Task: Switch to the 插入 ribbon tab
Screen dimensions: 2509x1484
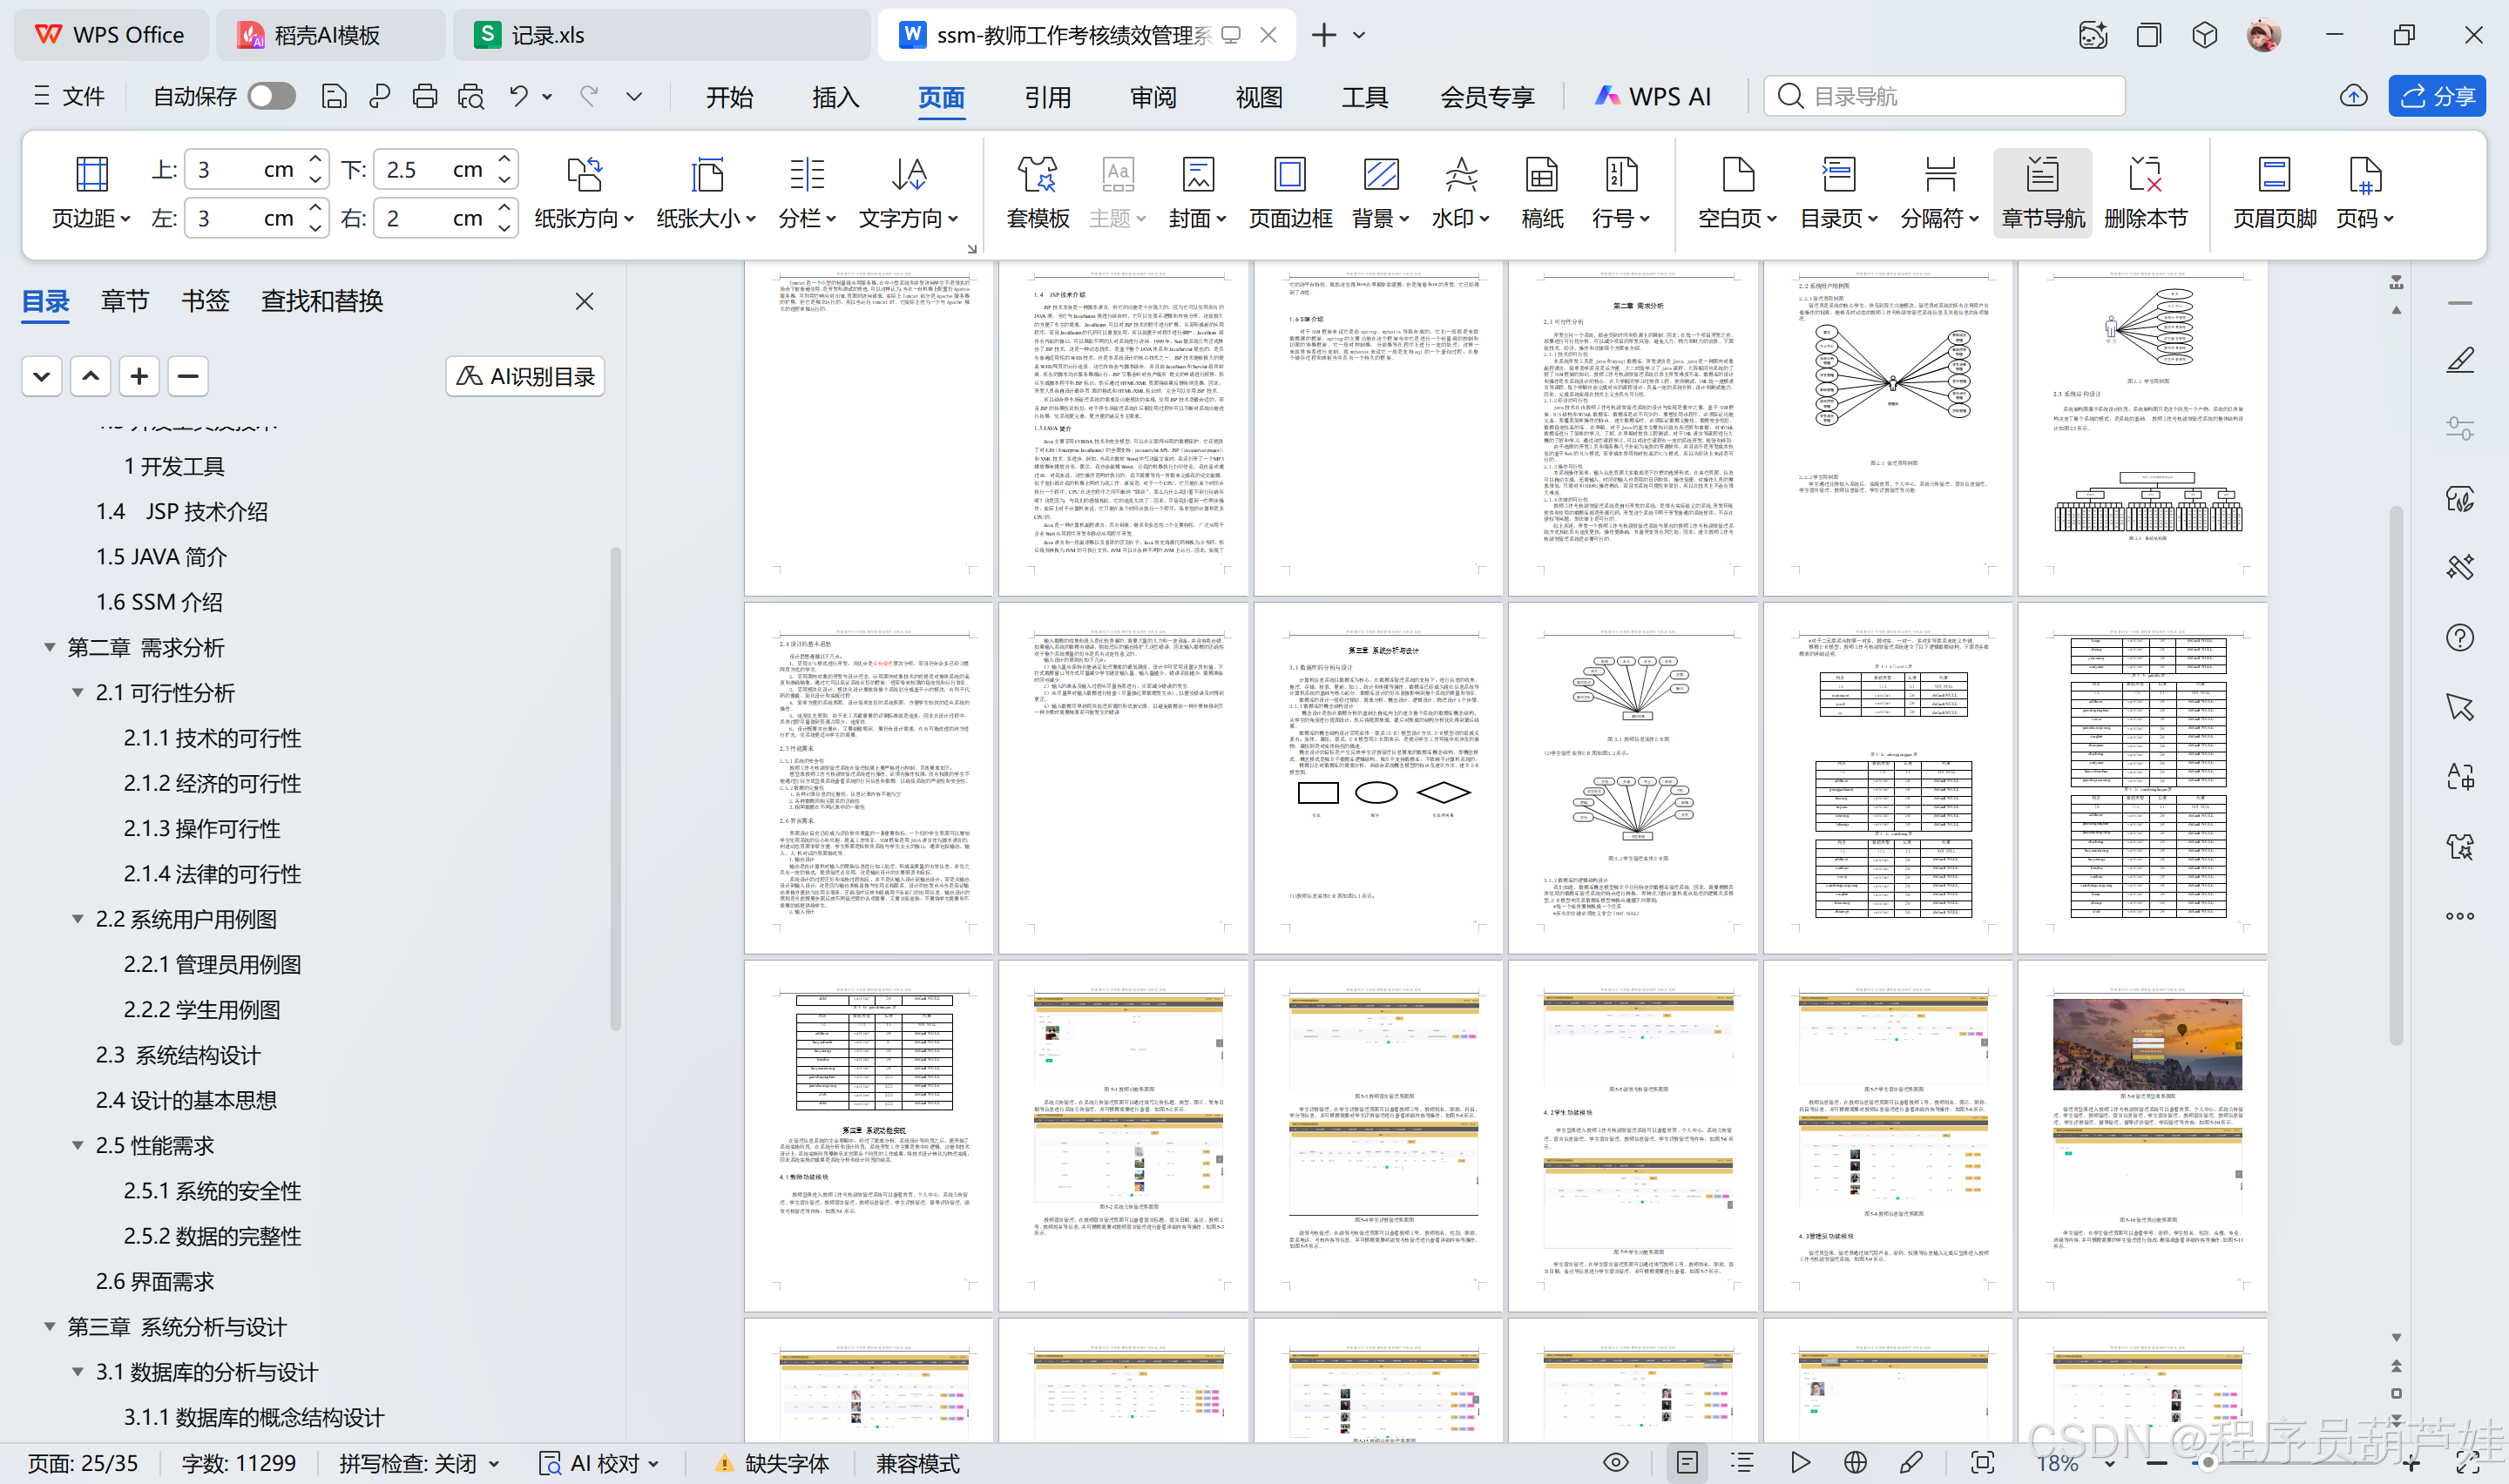Action: coord(835,97)
